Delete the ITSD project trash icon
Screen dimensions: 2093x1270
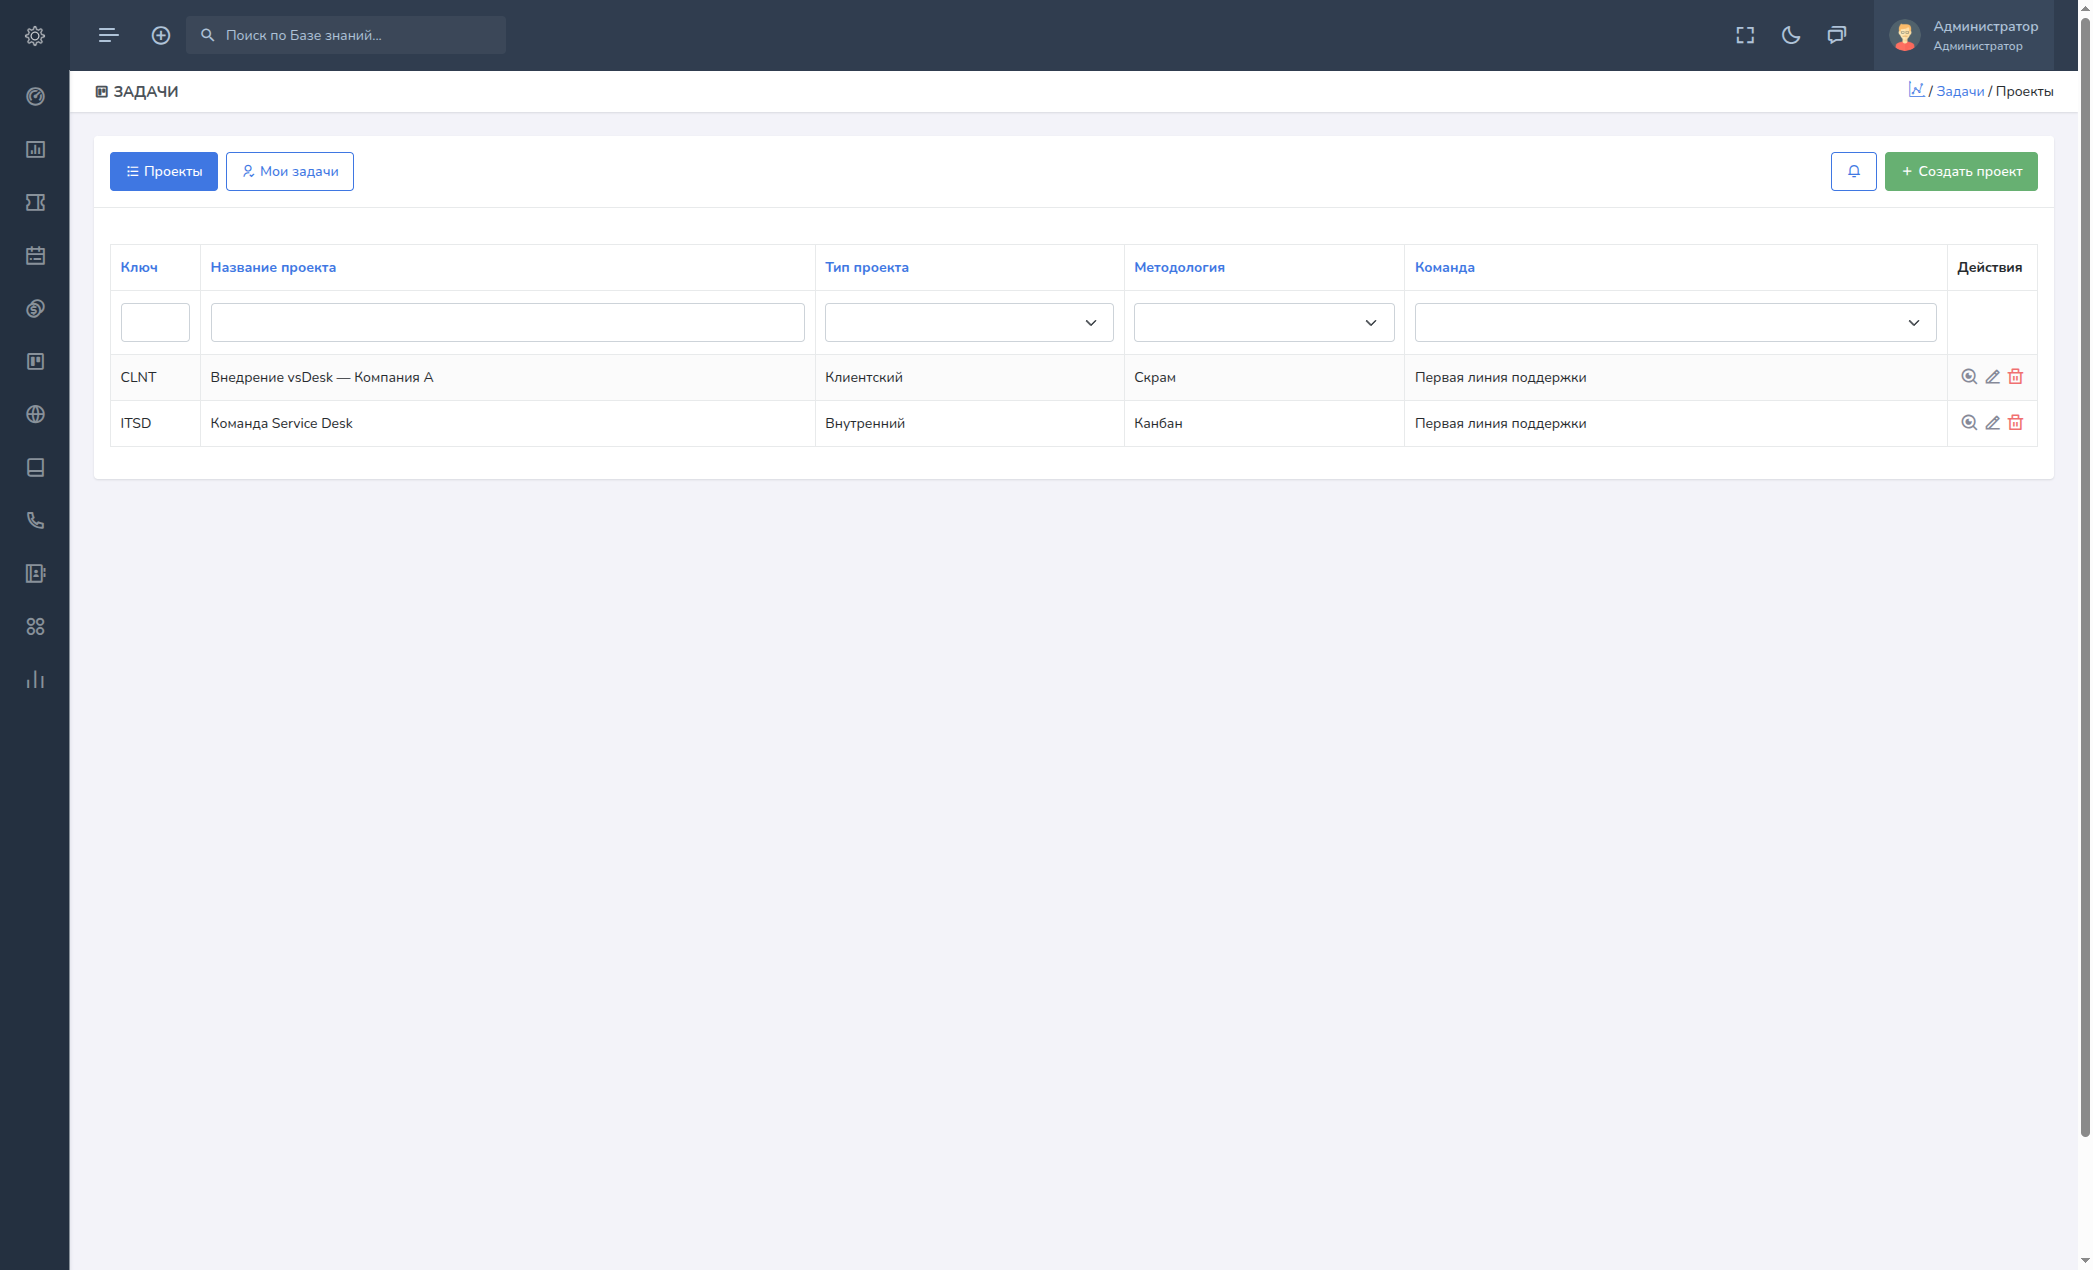point(2015,423)
